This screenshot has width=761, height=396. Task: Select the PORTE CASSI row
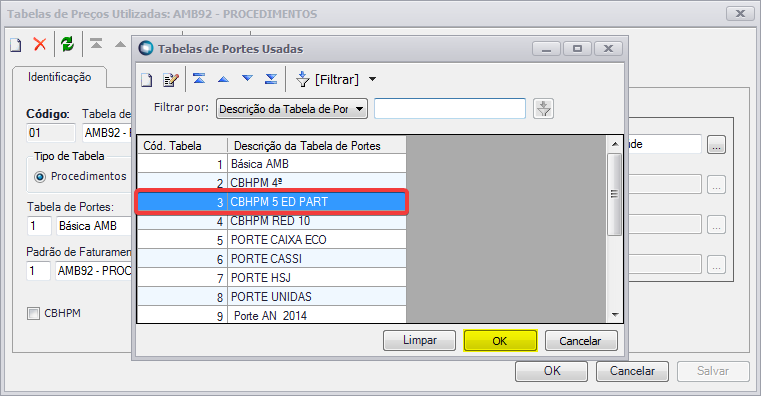tap(272, 259)
